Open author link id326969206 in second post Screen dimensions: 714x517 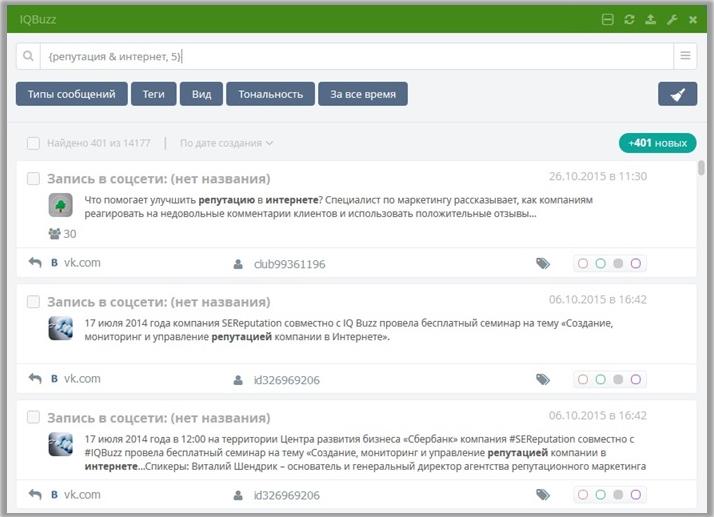click(x=287, y=380)
